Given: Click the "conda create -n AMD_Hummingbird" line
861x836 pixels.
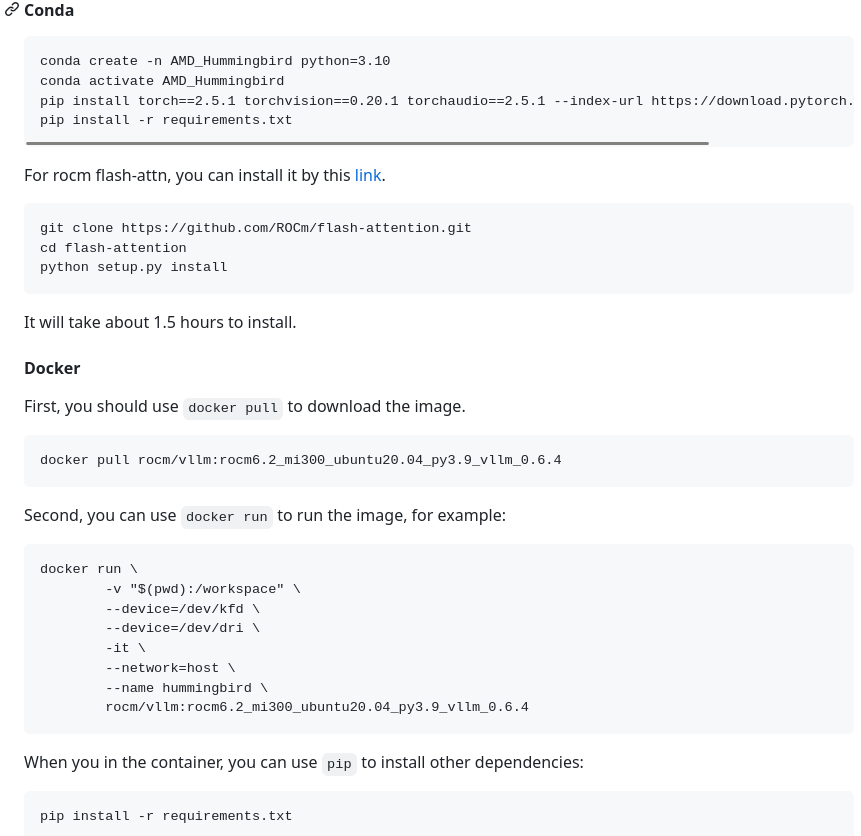Looking at the screenshot, I should pos(215,61).
